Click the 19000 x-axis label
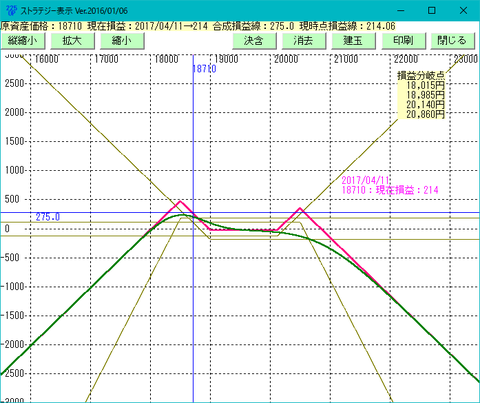Viewport: 480px width, 403px height. (x=226, y=59)
